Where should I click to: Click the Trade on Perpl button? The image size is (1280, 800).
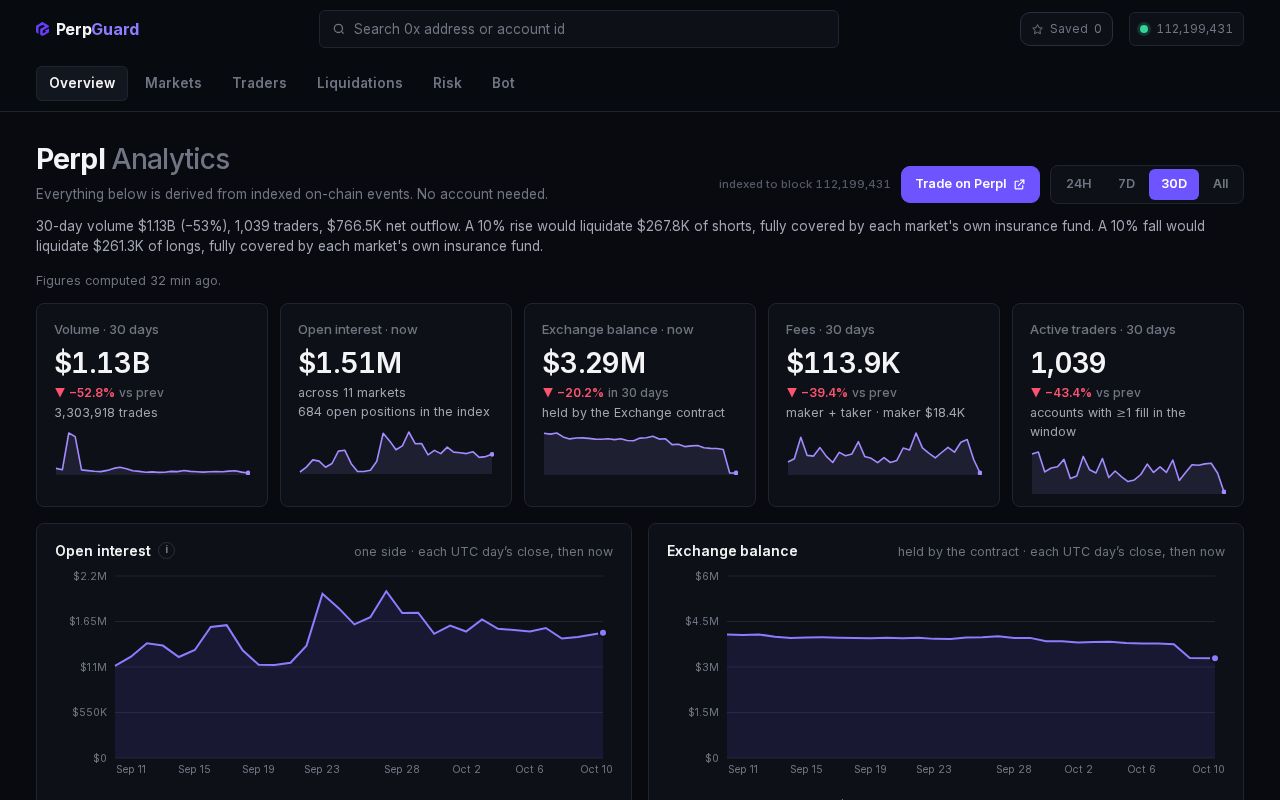[970, 184]
